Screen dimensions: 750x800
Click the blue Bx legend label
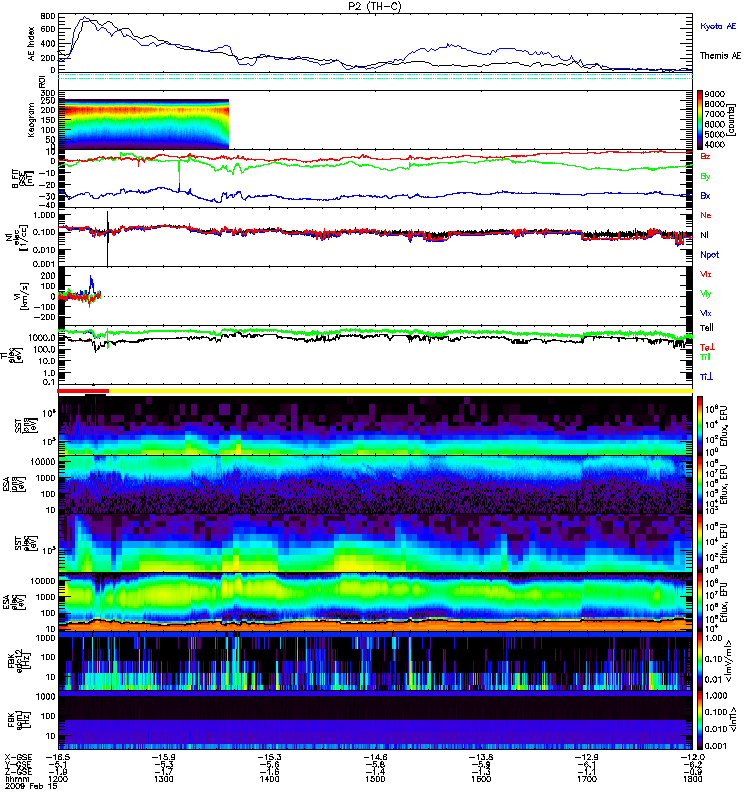[x=705, y=195]
